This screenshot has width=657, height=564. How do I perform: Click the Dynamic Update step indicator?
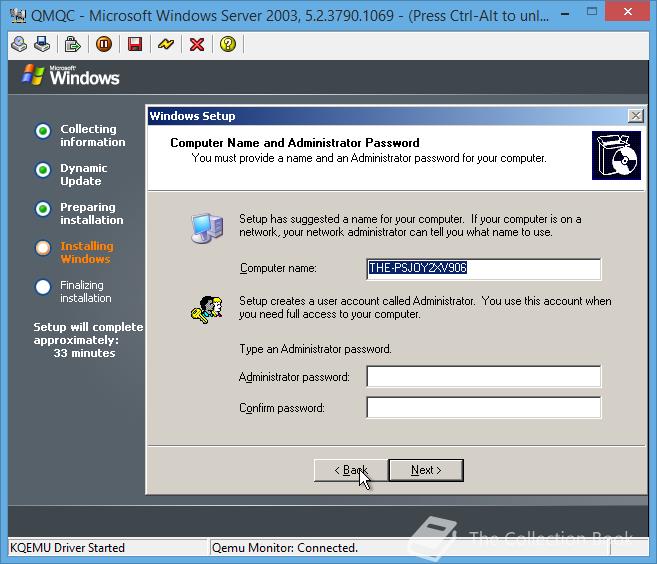(43, 170)
